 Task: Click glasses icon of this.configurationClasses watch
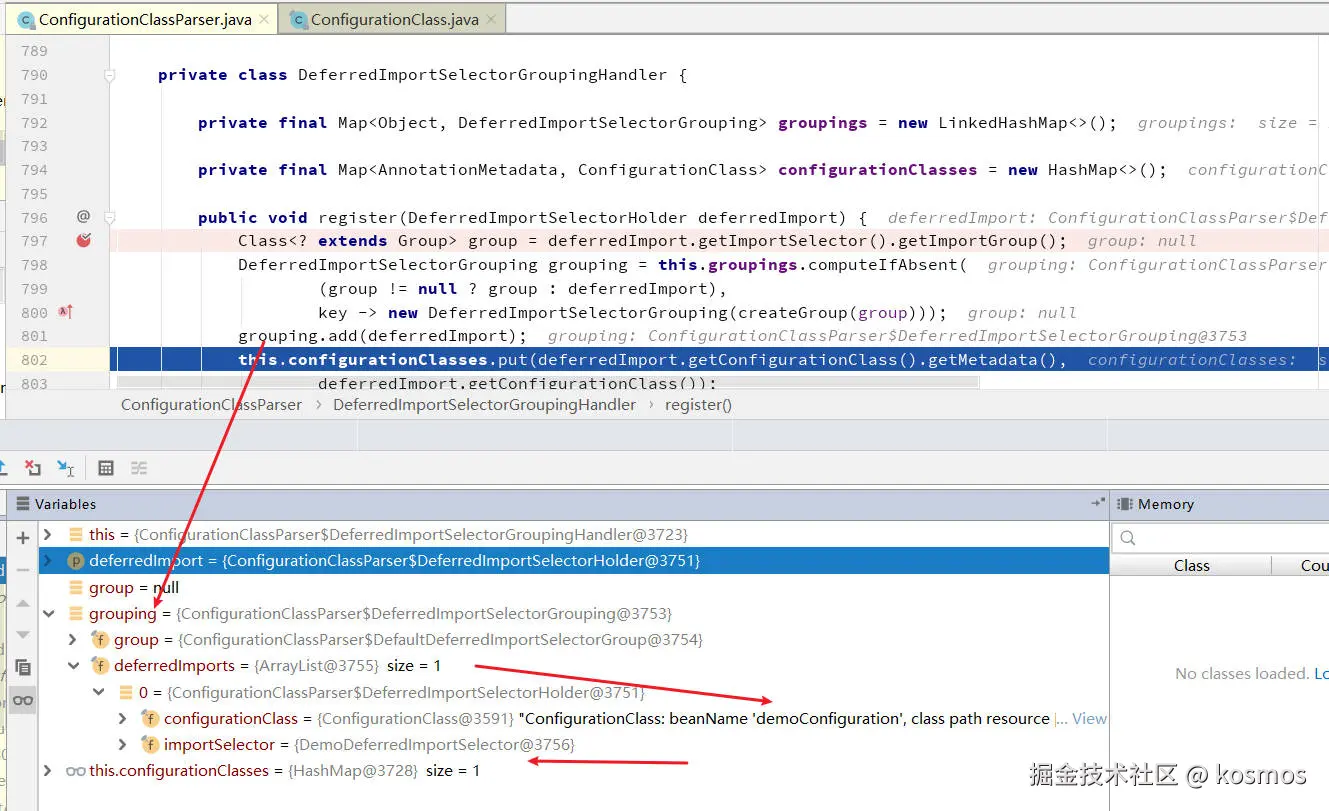point(75,771)
